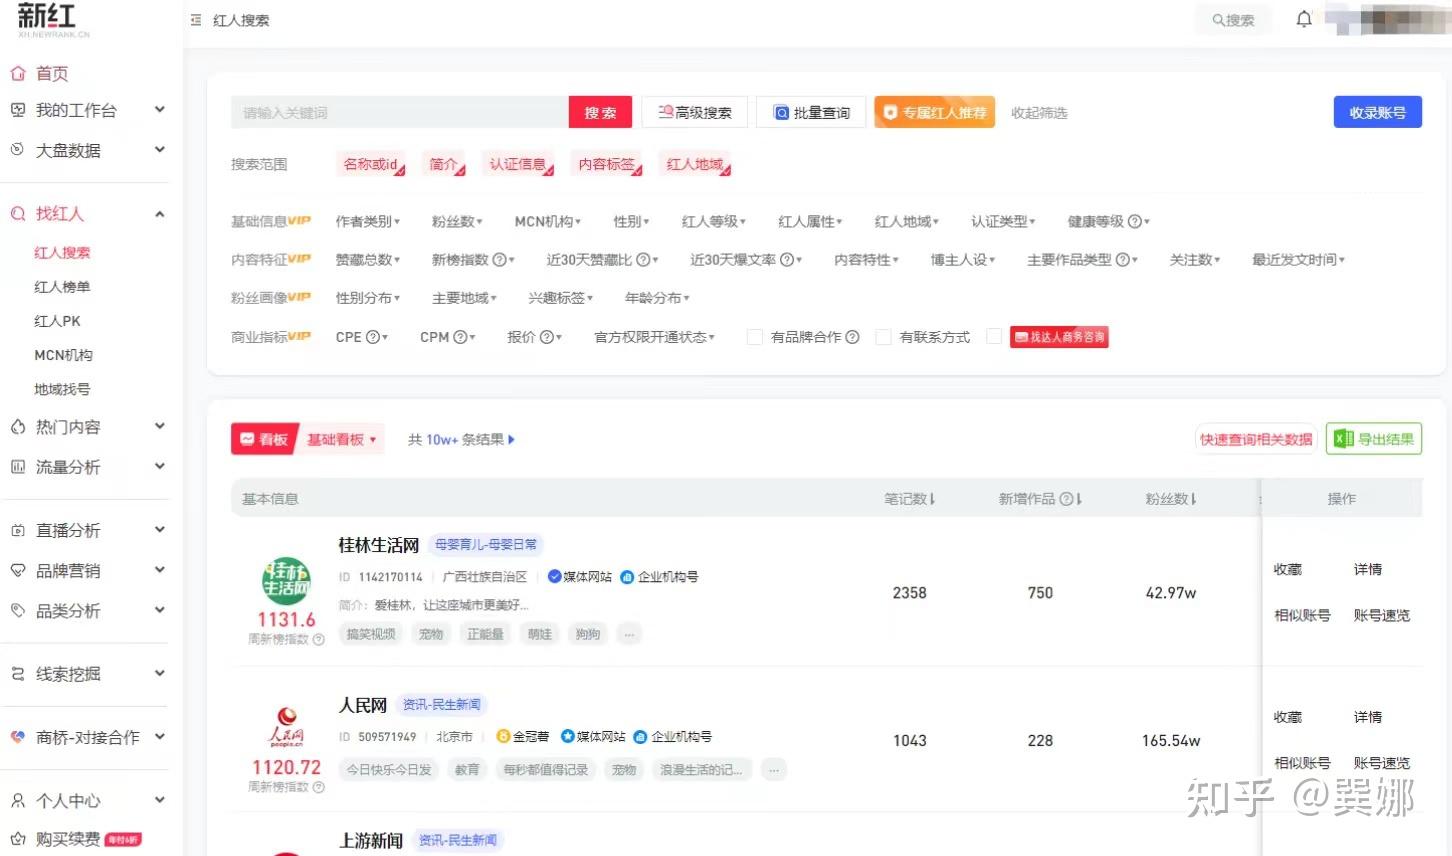
Task: Toggle the 内容标签 search scope tag
Action: (x=607, y=164)
